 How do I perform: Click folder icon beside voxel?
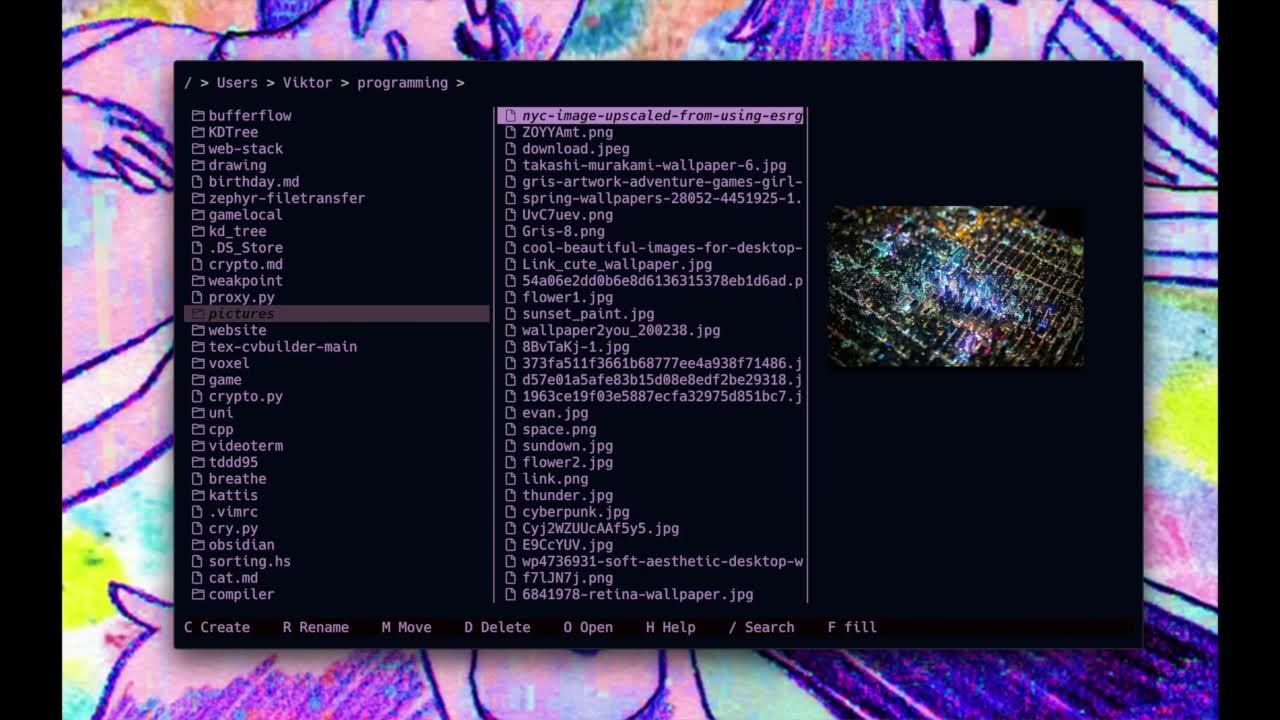(198, 363)
